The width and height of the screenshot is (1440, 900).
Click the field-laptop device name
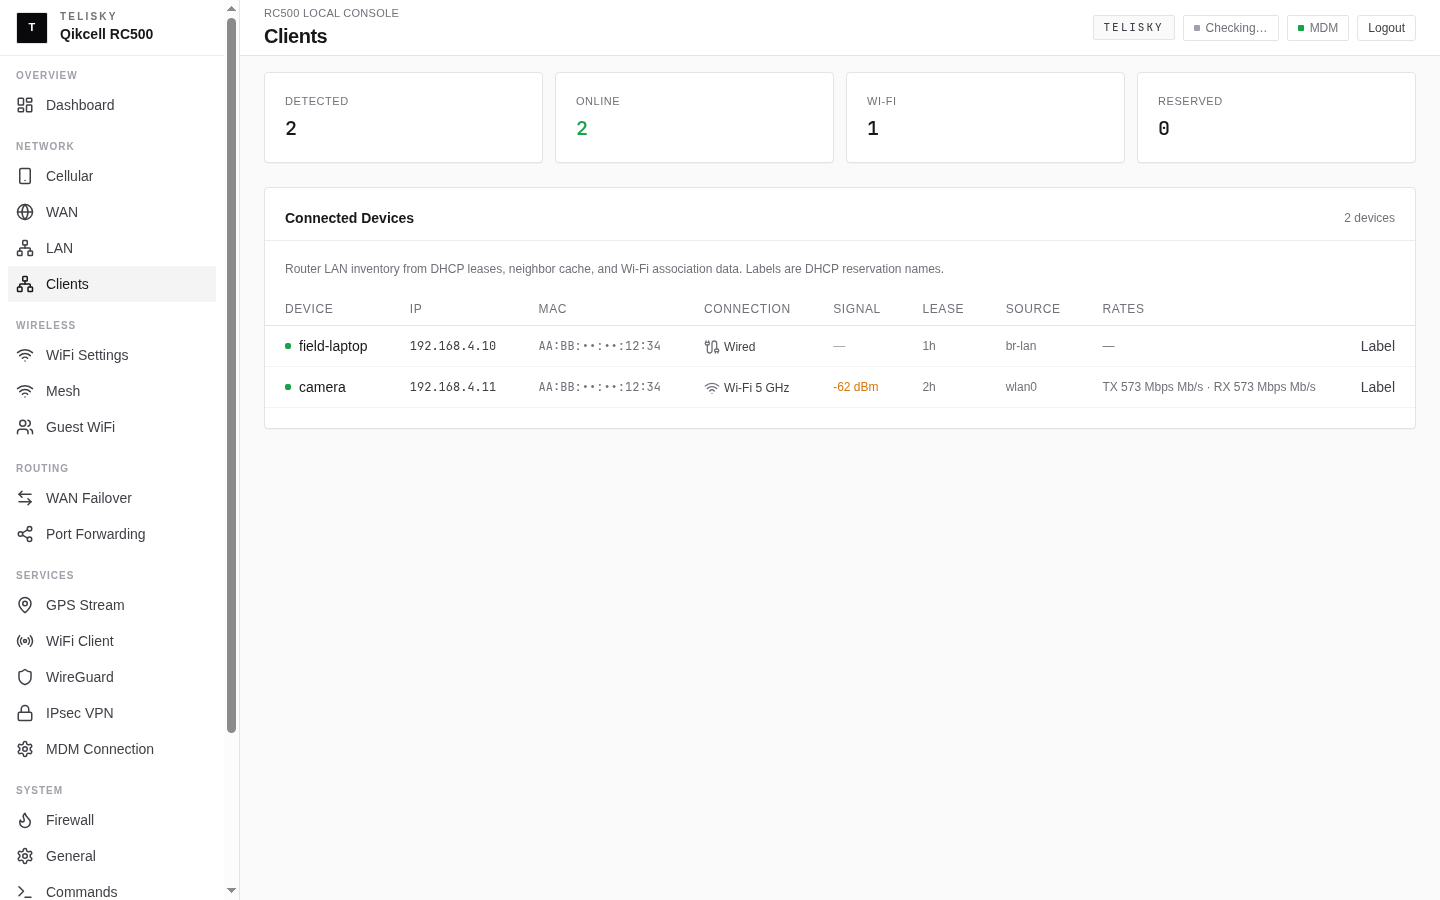tap(333, 346)
